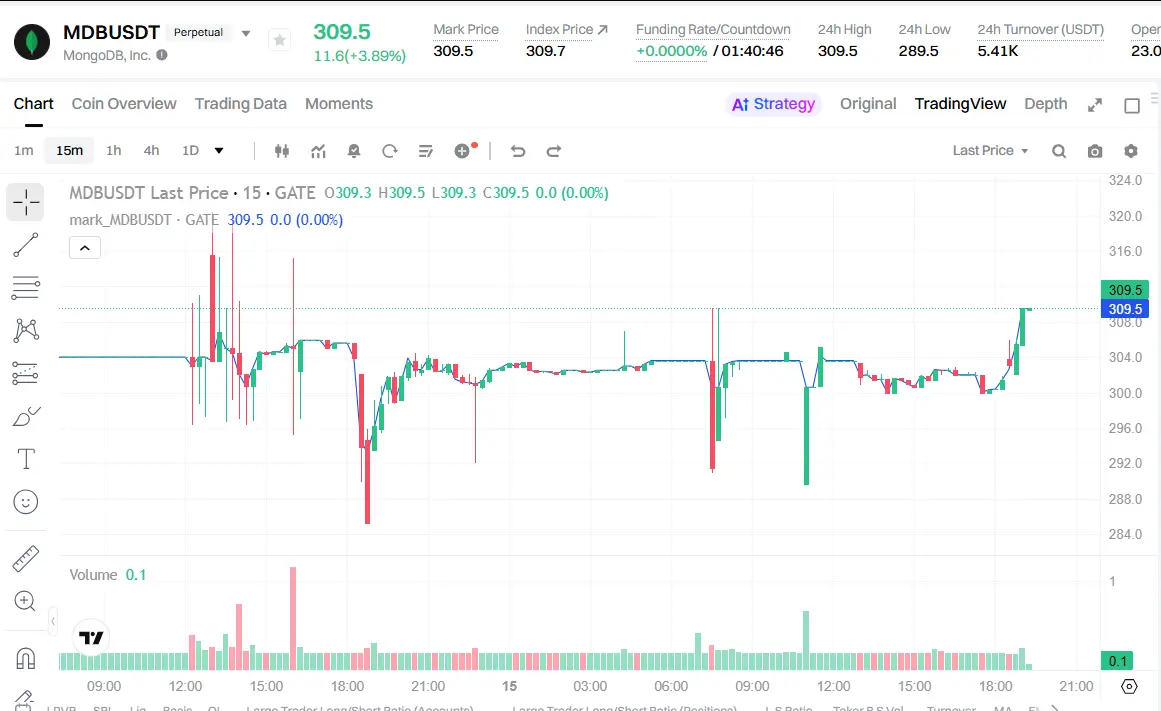The height and width of the screenshot is (711, 1161).
Task: Add MDBUSDT to favorites with the star
Action: point(279,40)
